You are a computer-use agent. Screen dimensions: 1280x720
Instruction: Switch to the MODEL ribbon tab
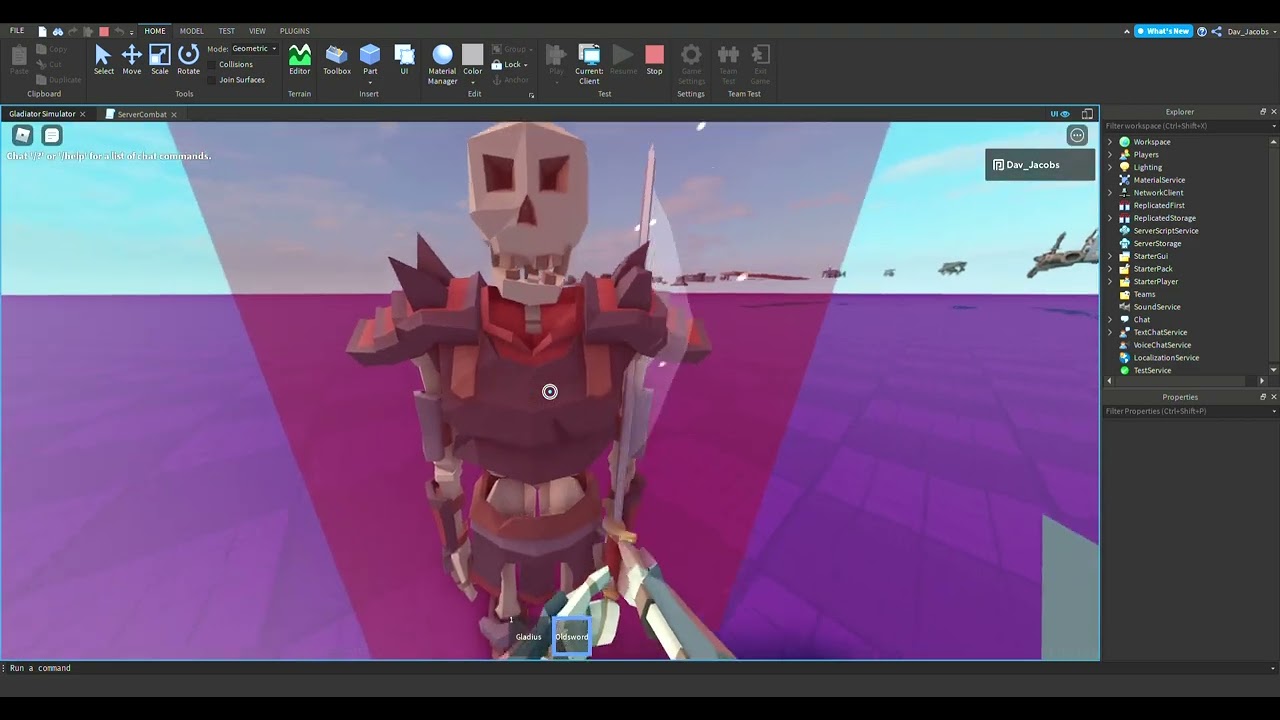191,31
